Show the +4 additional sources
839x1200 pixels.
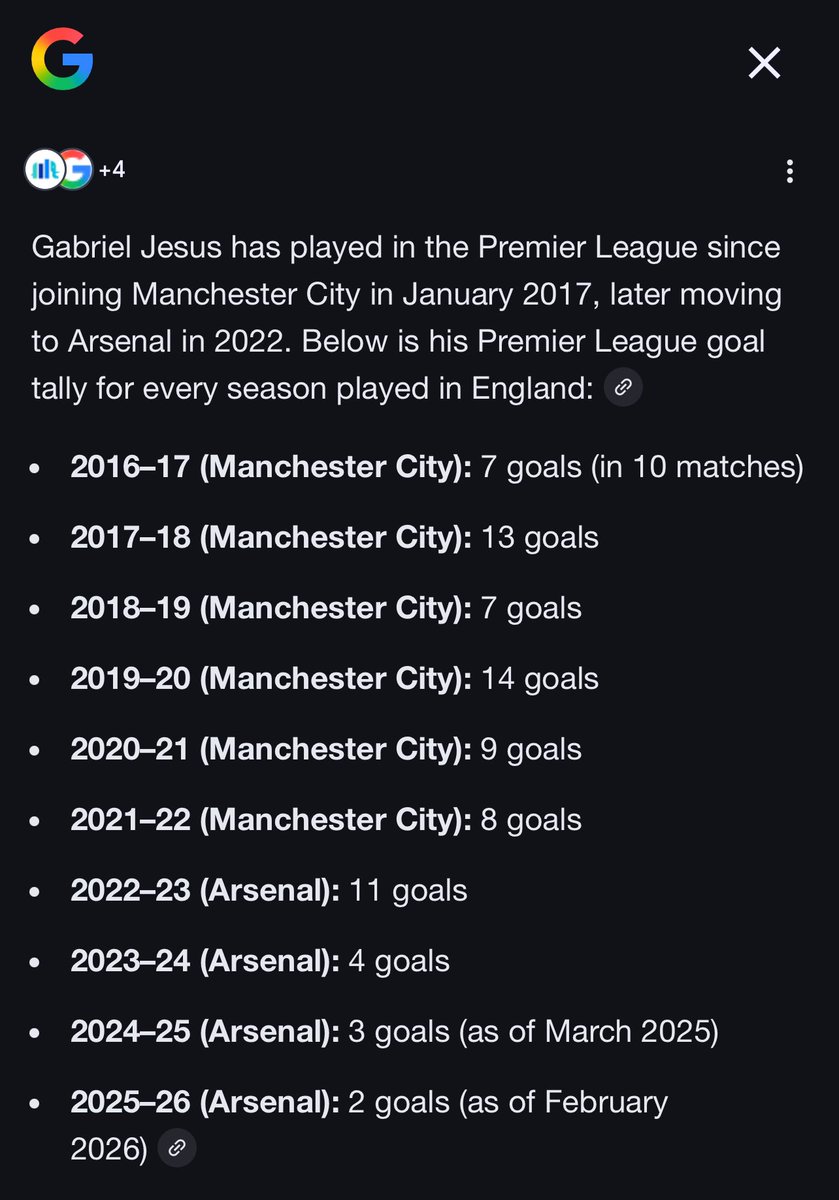pyautogui.click(x=112, y=170)
